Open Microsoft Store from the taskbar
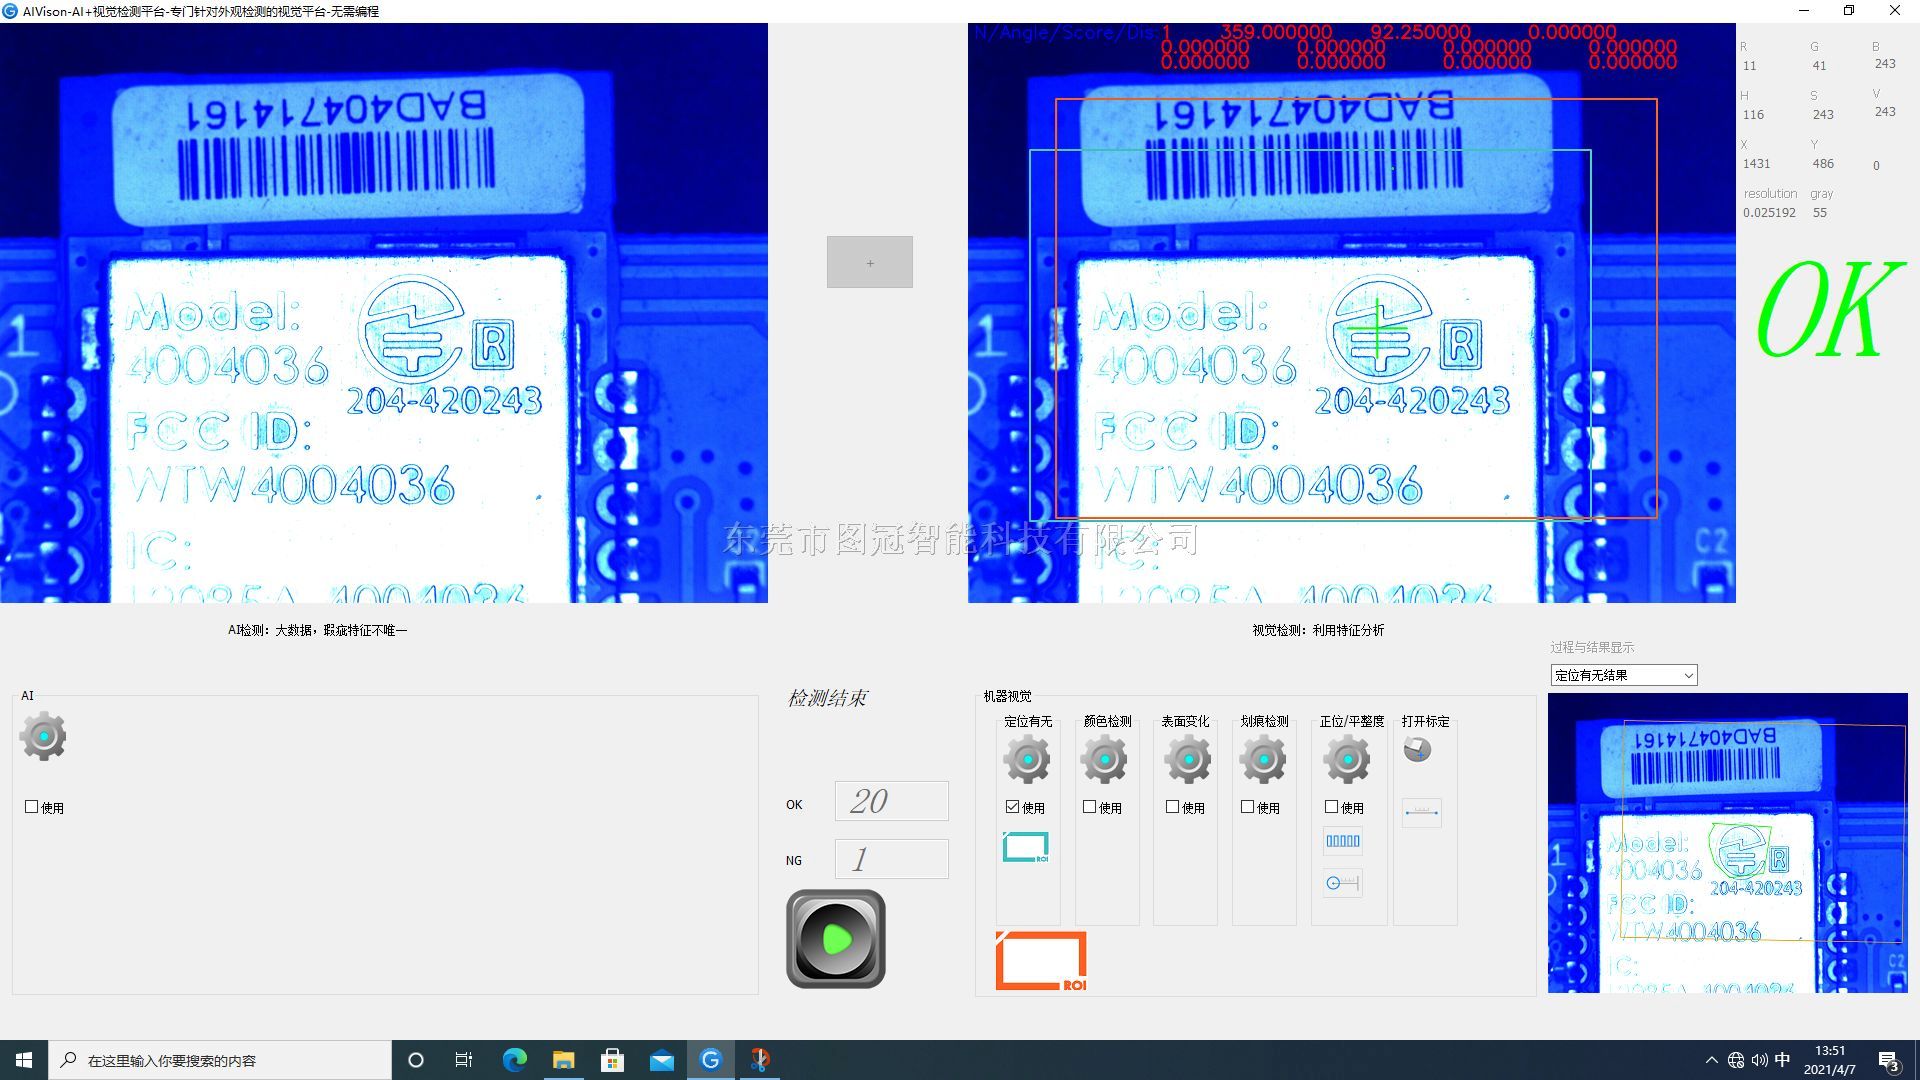 click(x=612, y=1060)
